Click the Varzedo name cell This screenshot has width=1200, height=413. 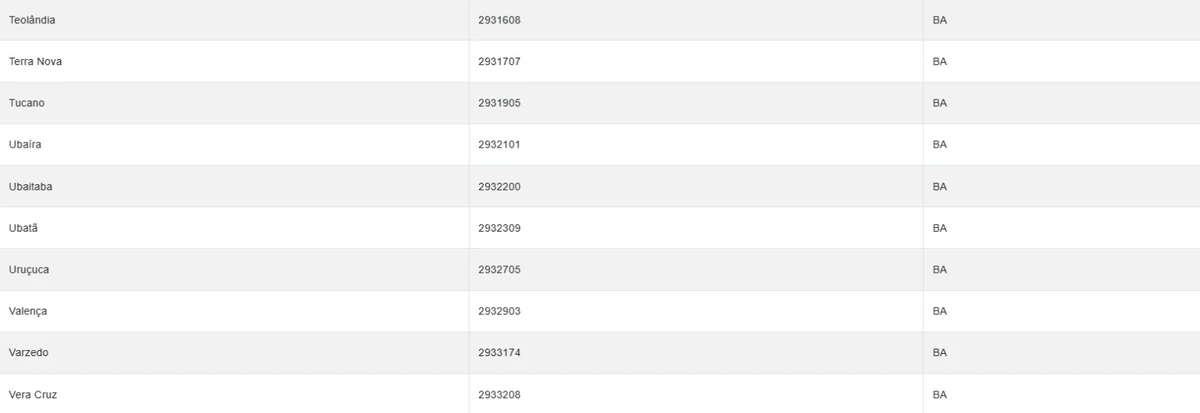(29, 353)
